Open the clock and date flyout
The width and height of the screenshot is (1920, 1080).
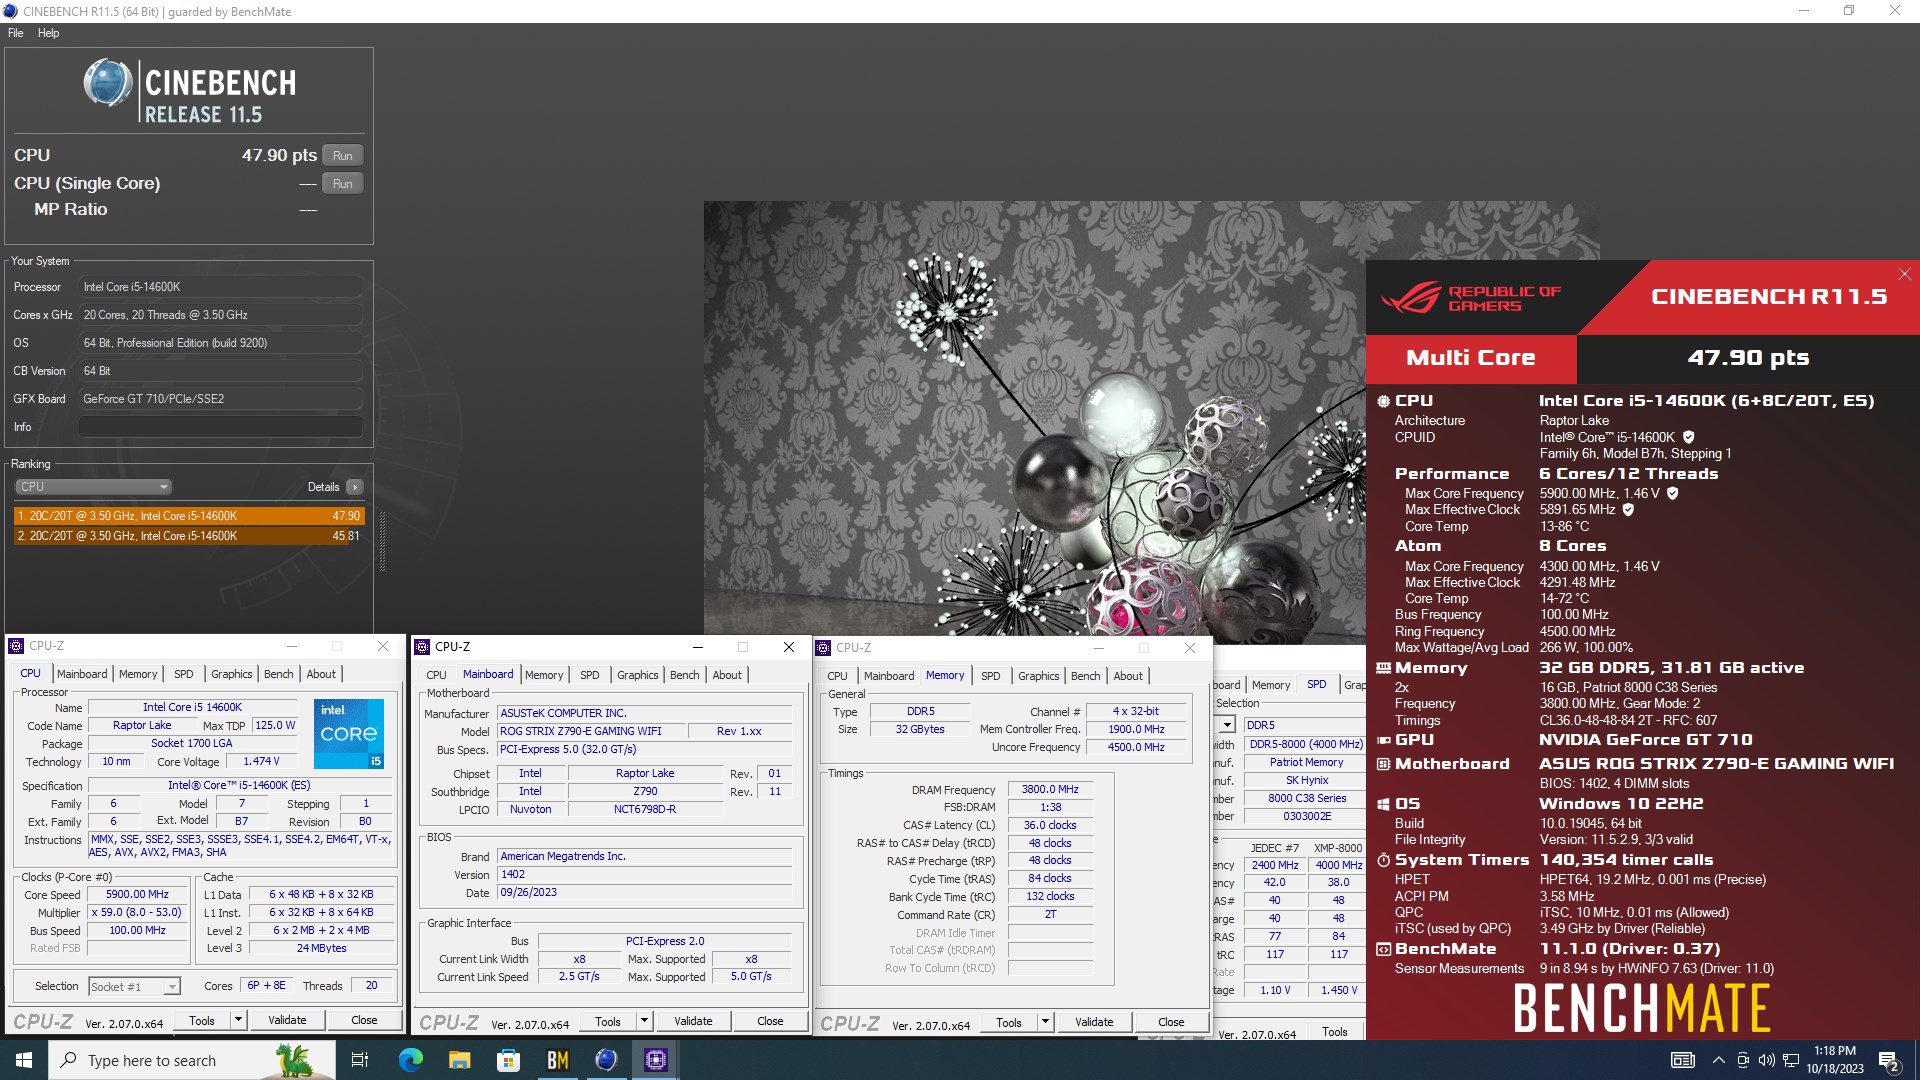[x=1835, y=1060]
